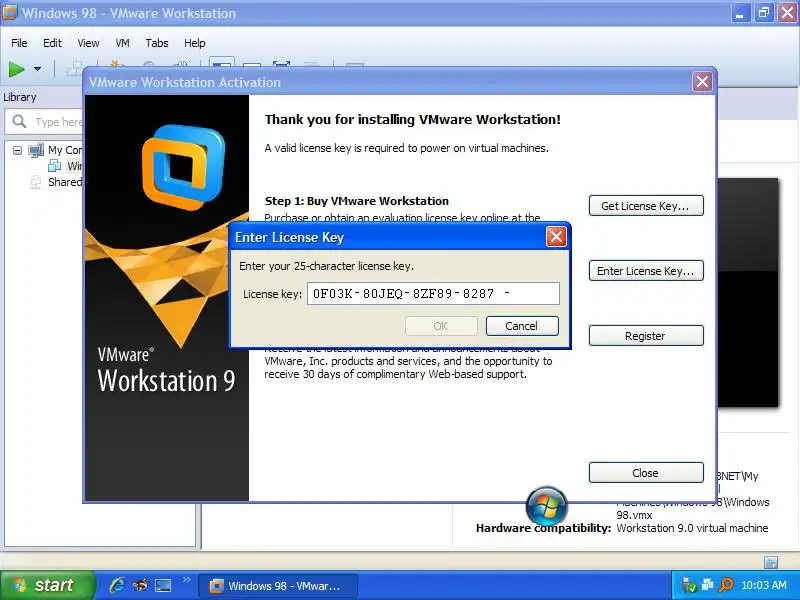Screen dimensions: 800x600
Task: Click the library search magnifier icon
Action: point(19,122)
